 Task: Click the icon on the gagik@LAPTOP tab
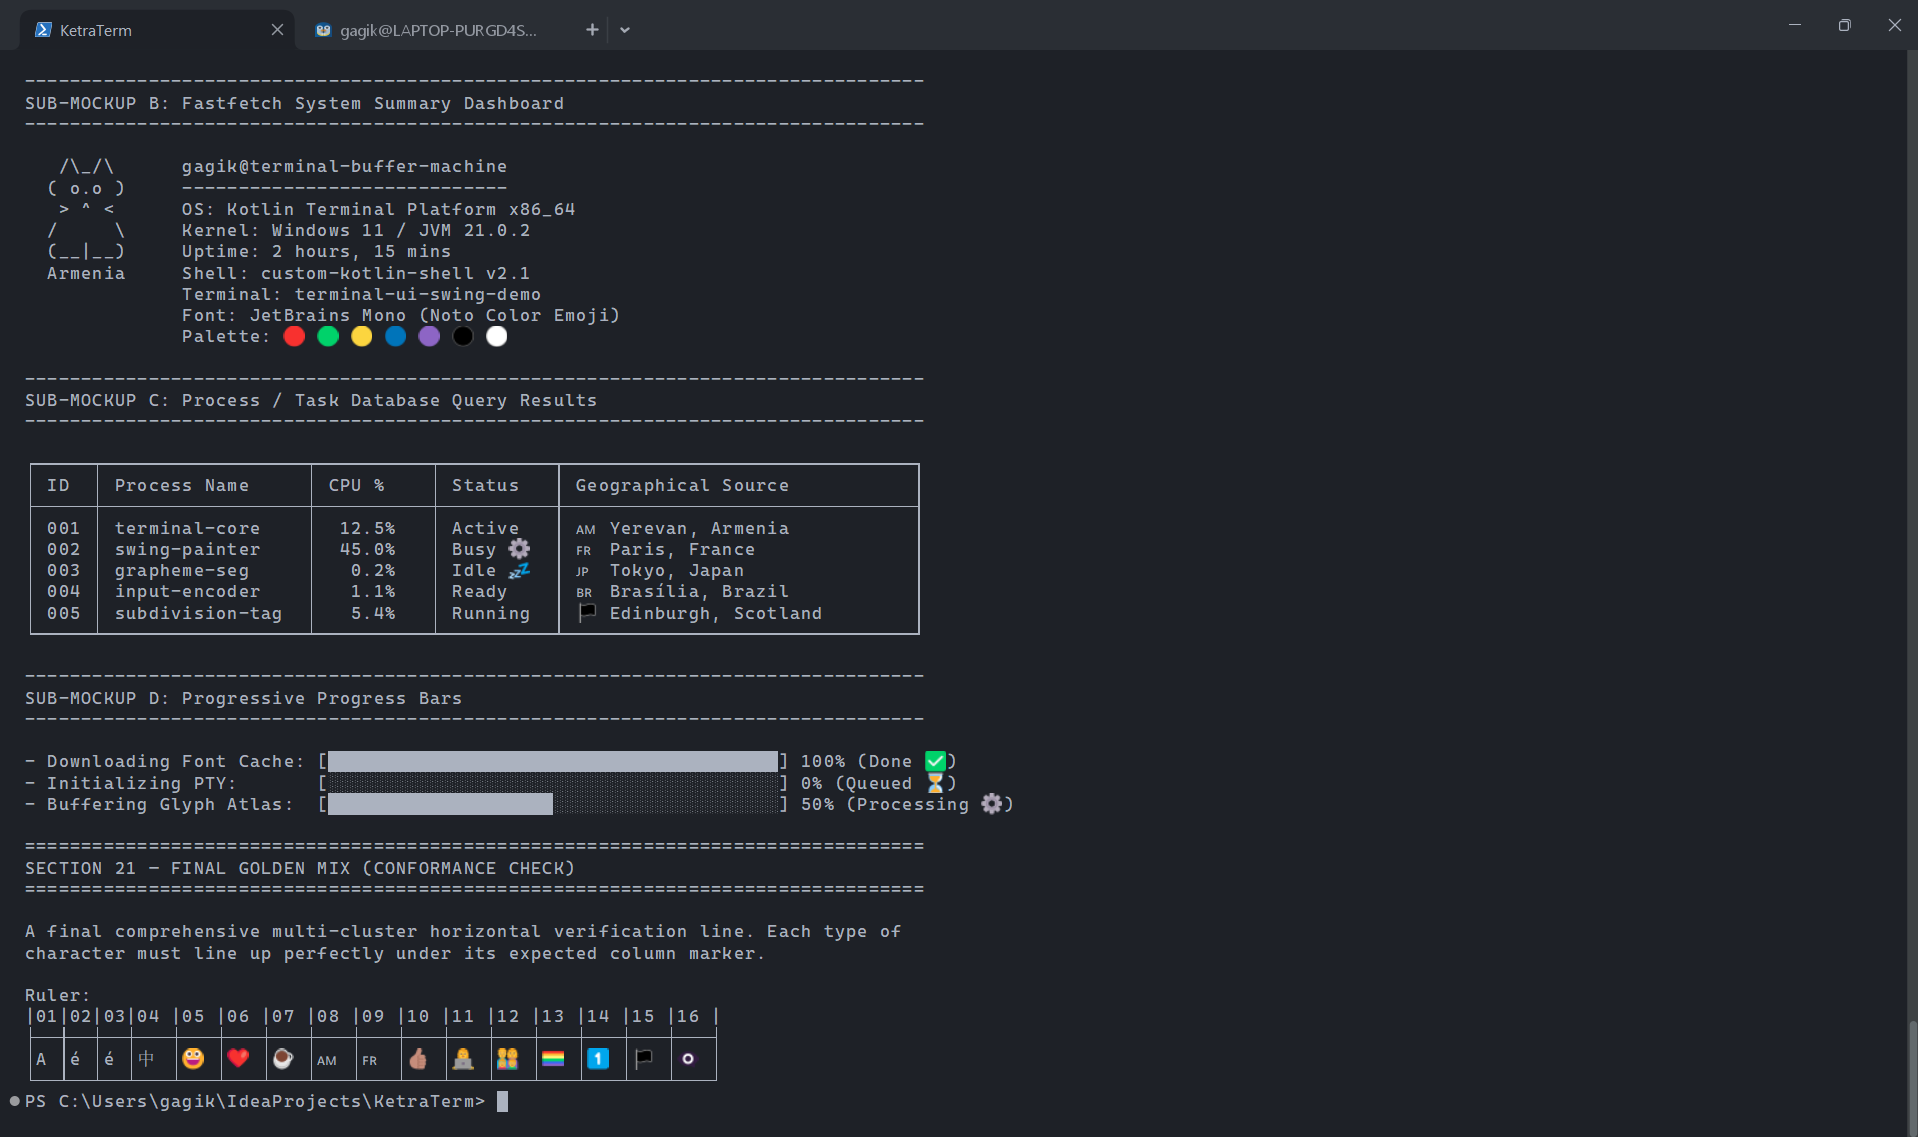pos(323,30)
